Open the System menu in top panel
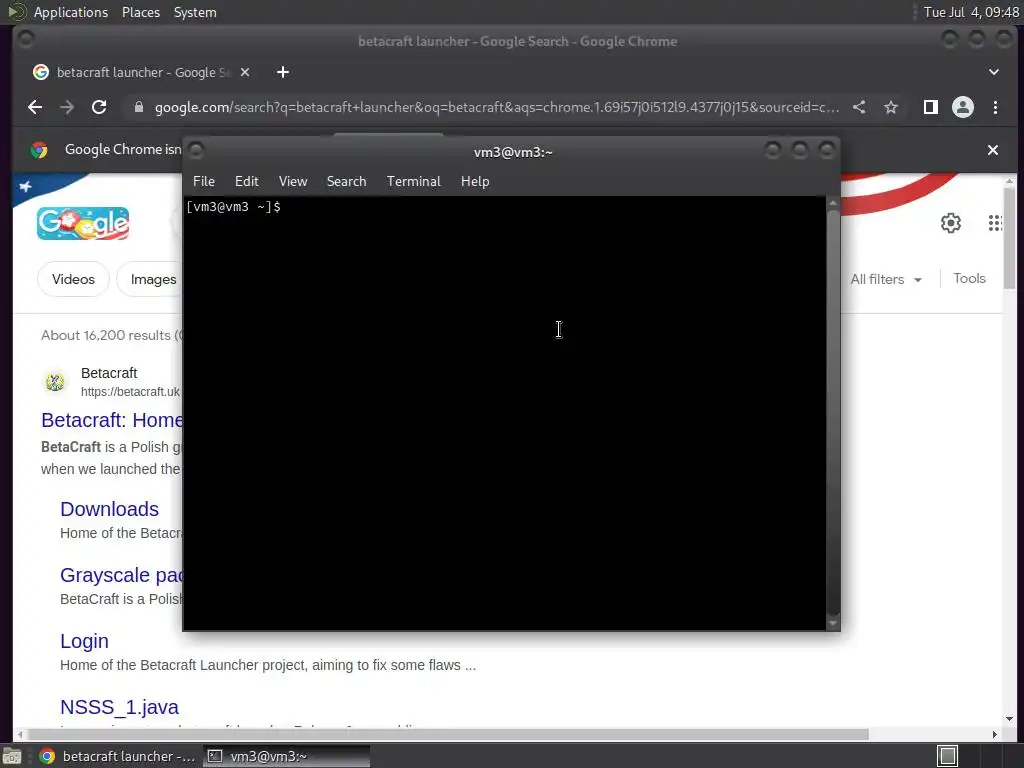 point(195,12)
